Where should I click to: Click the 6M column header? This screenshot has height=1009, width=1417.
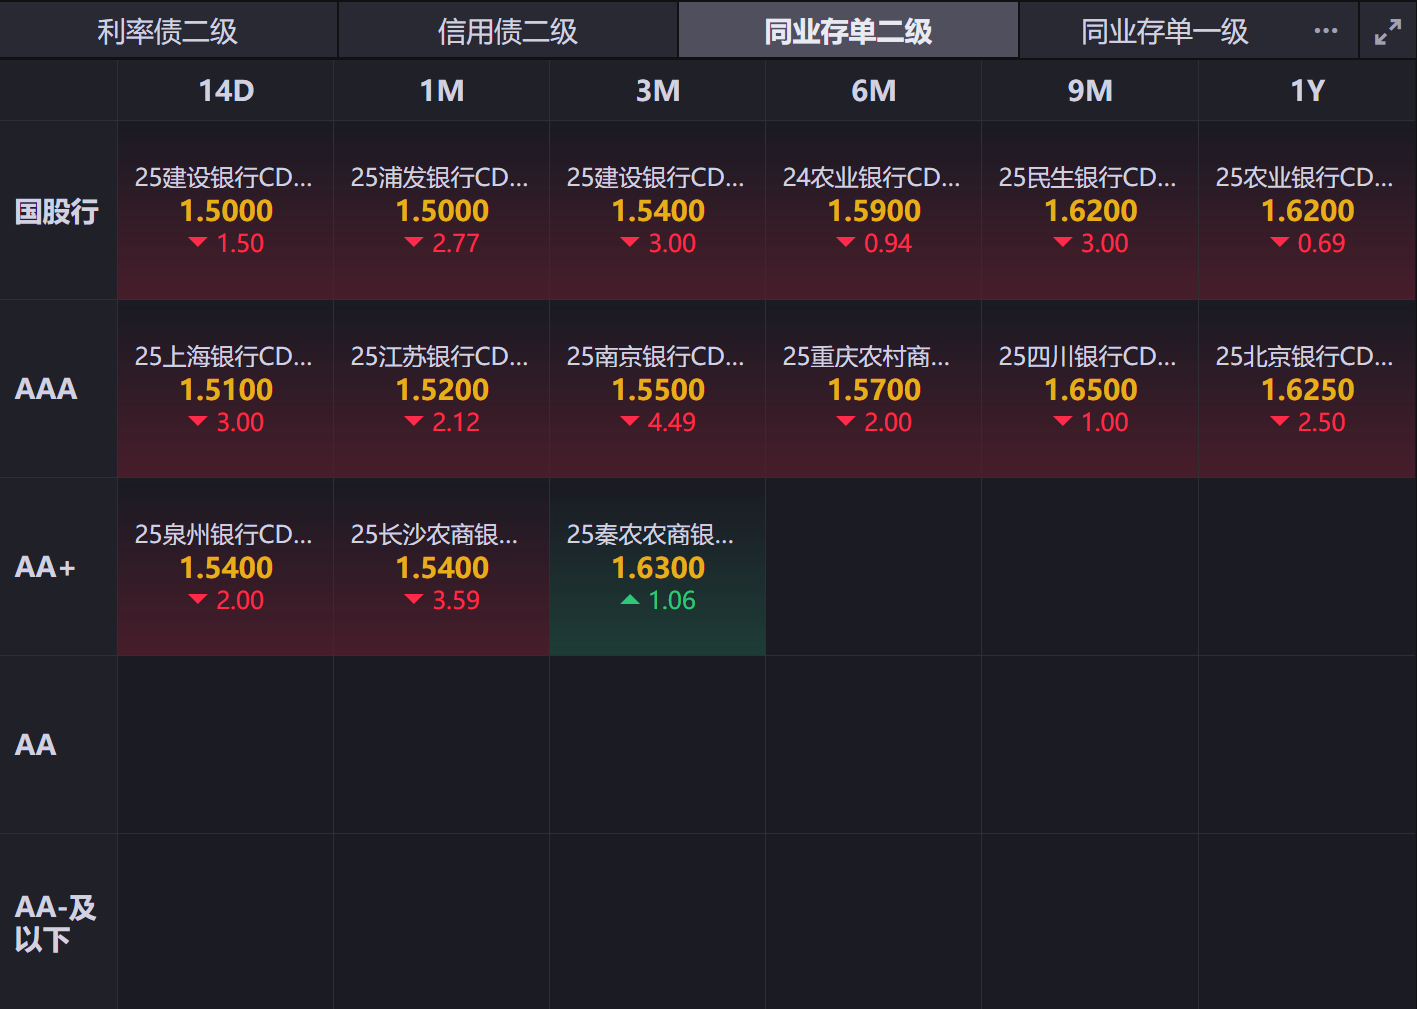pyautogui.click(x=874, y=91)
